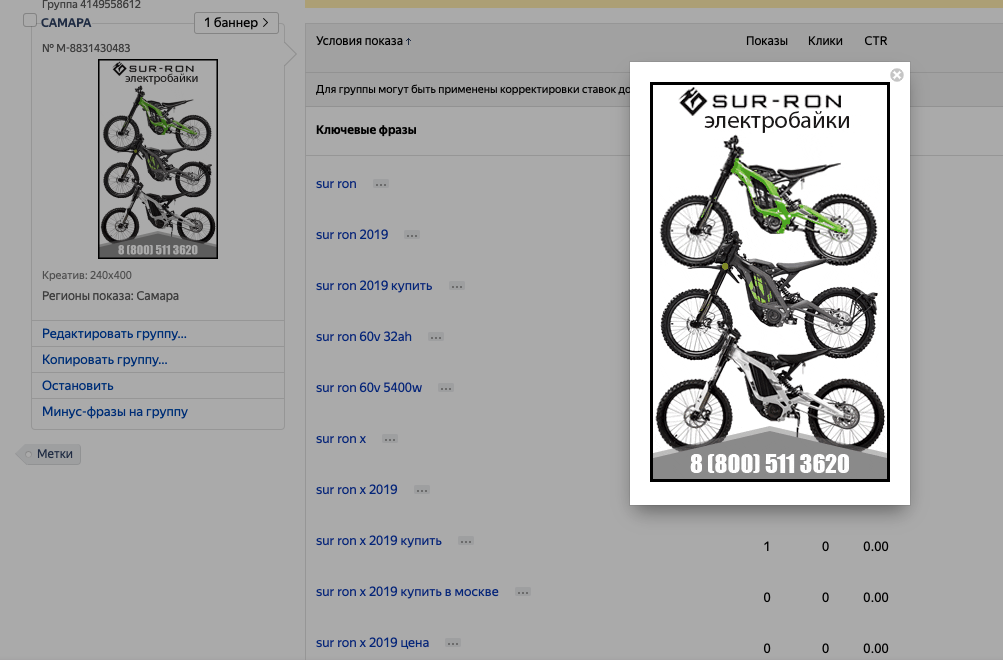1003x660 pixels.
Task: Click the bid-adjustments notice text 'Для группы могут быть...'
Action: click(473, 90)
